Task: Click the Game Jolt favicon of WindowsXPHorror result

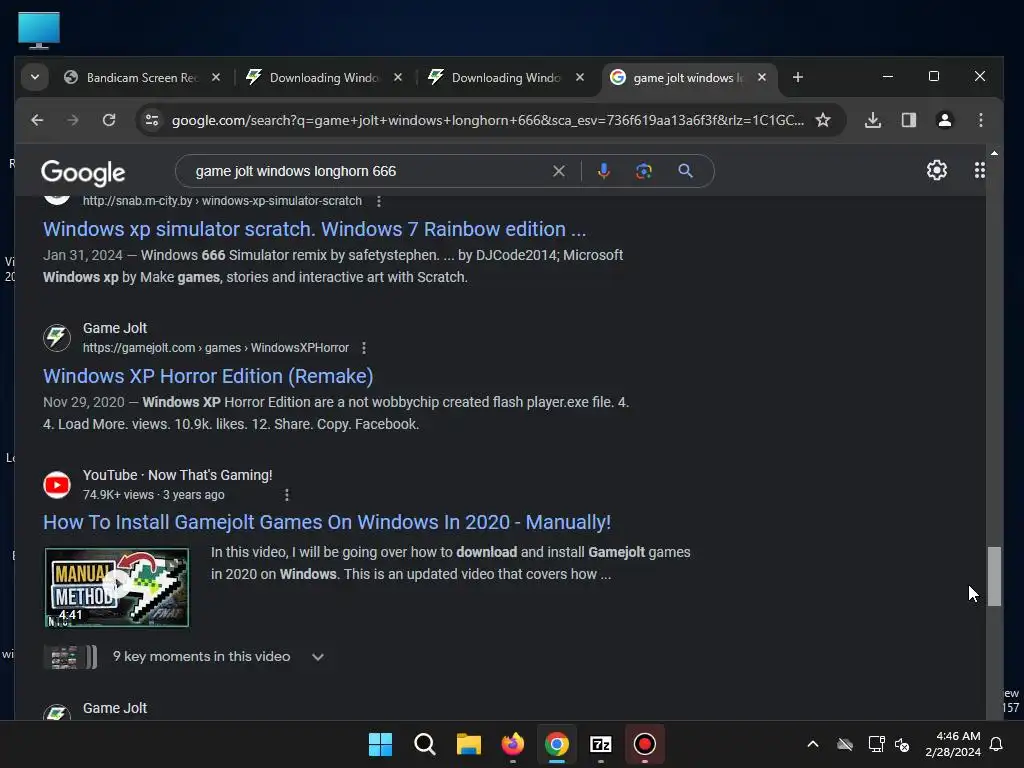Action: coord(57,338)
